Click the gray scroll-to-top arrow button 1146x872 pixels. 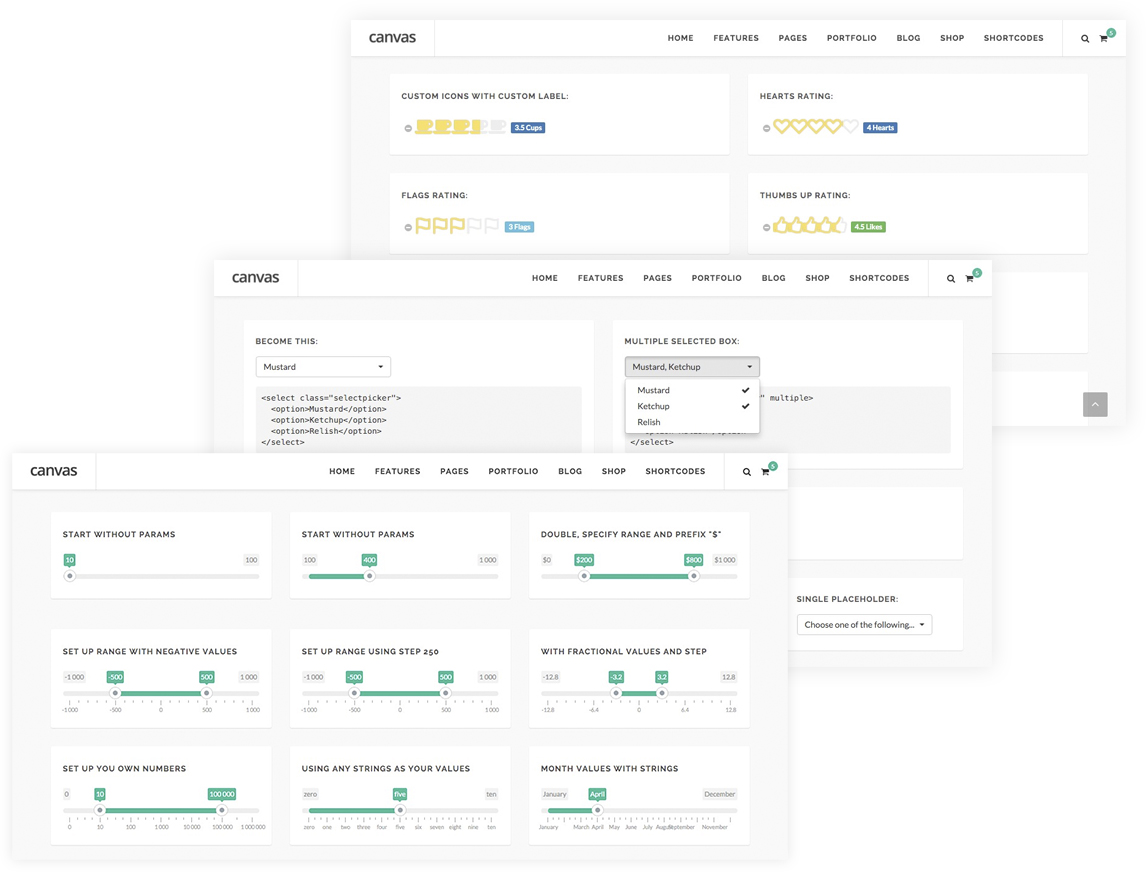(1095, 404)
